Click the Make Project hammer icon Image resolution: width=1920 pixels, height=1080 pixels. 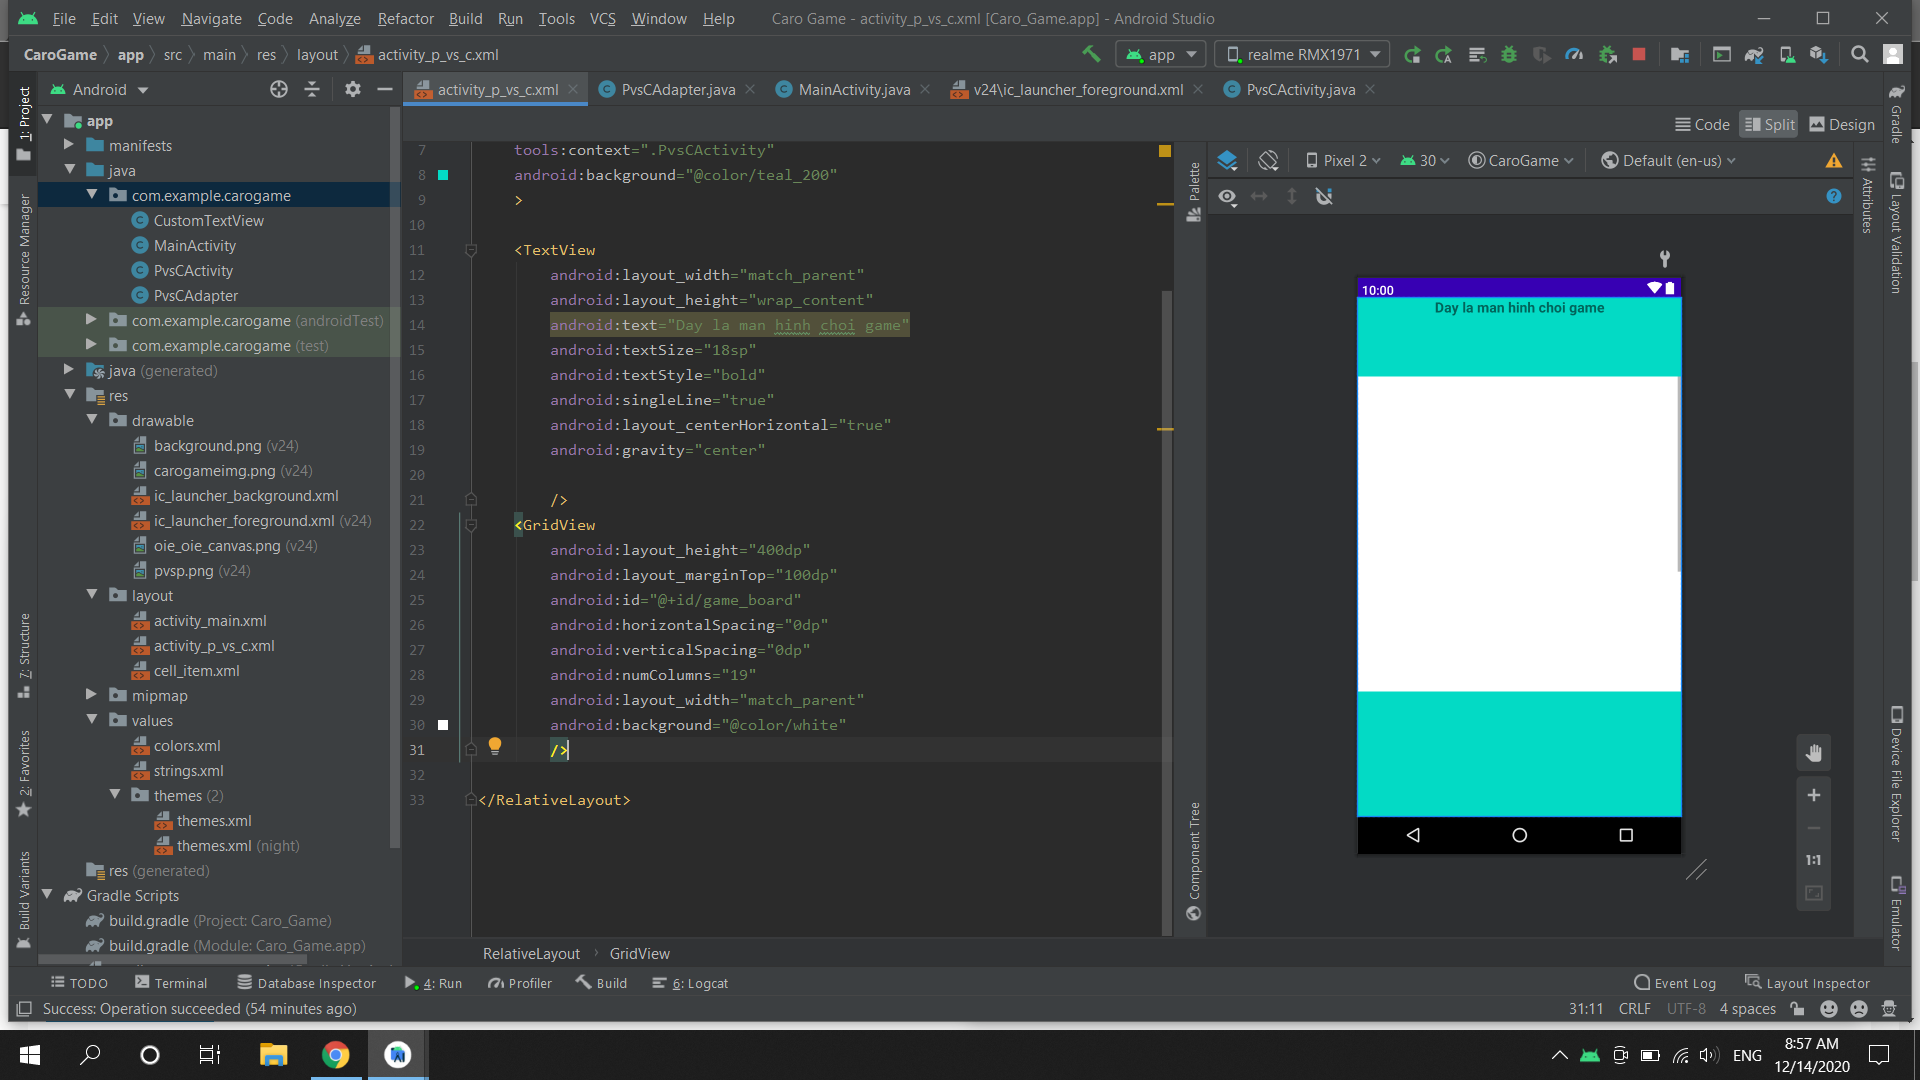1090,54
